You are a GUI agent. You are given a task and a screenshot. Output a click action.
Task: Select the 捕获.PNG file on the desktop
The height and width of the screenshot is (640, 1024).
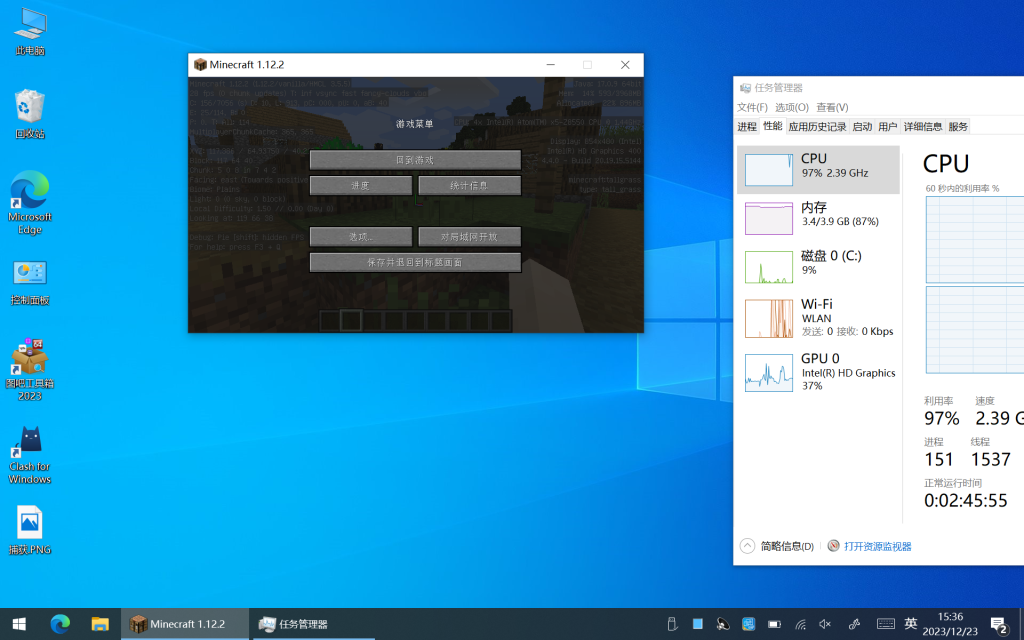pyautogui.click(x=30, y=530)
